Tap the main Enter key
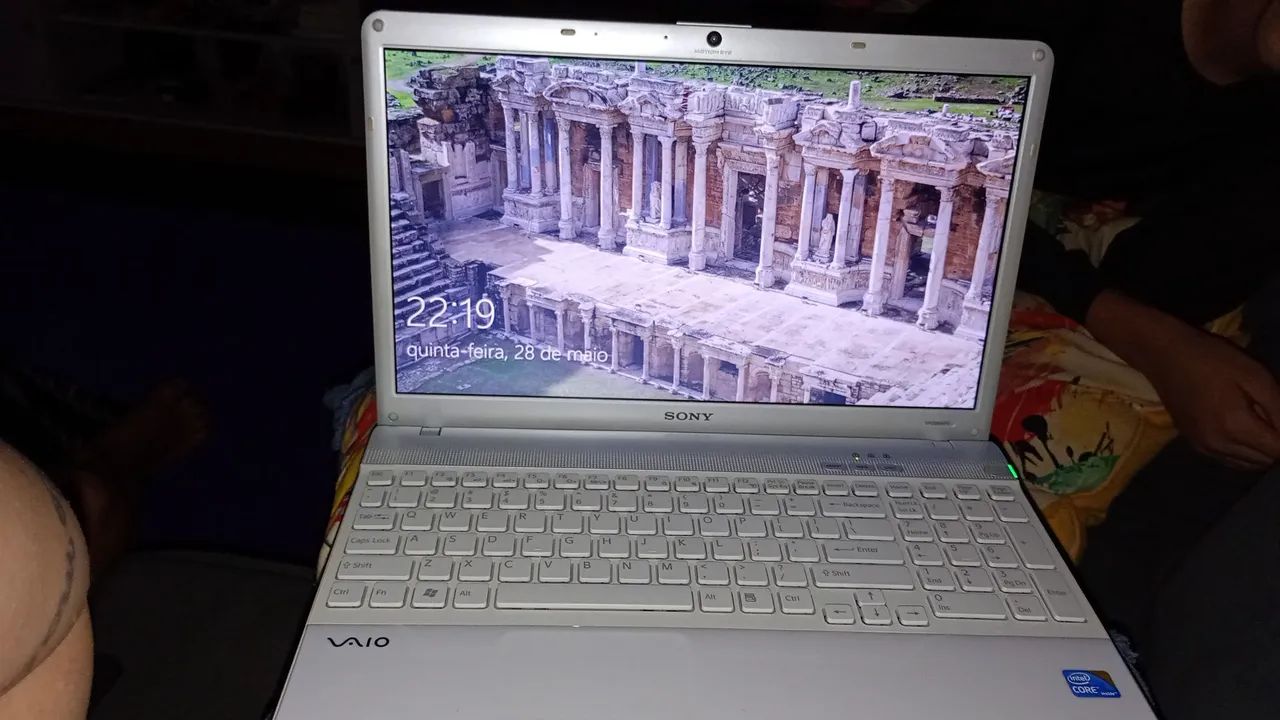Viewport: 1280px width, 720px height. 862,552
